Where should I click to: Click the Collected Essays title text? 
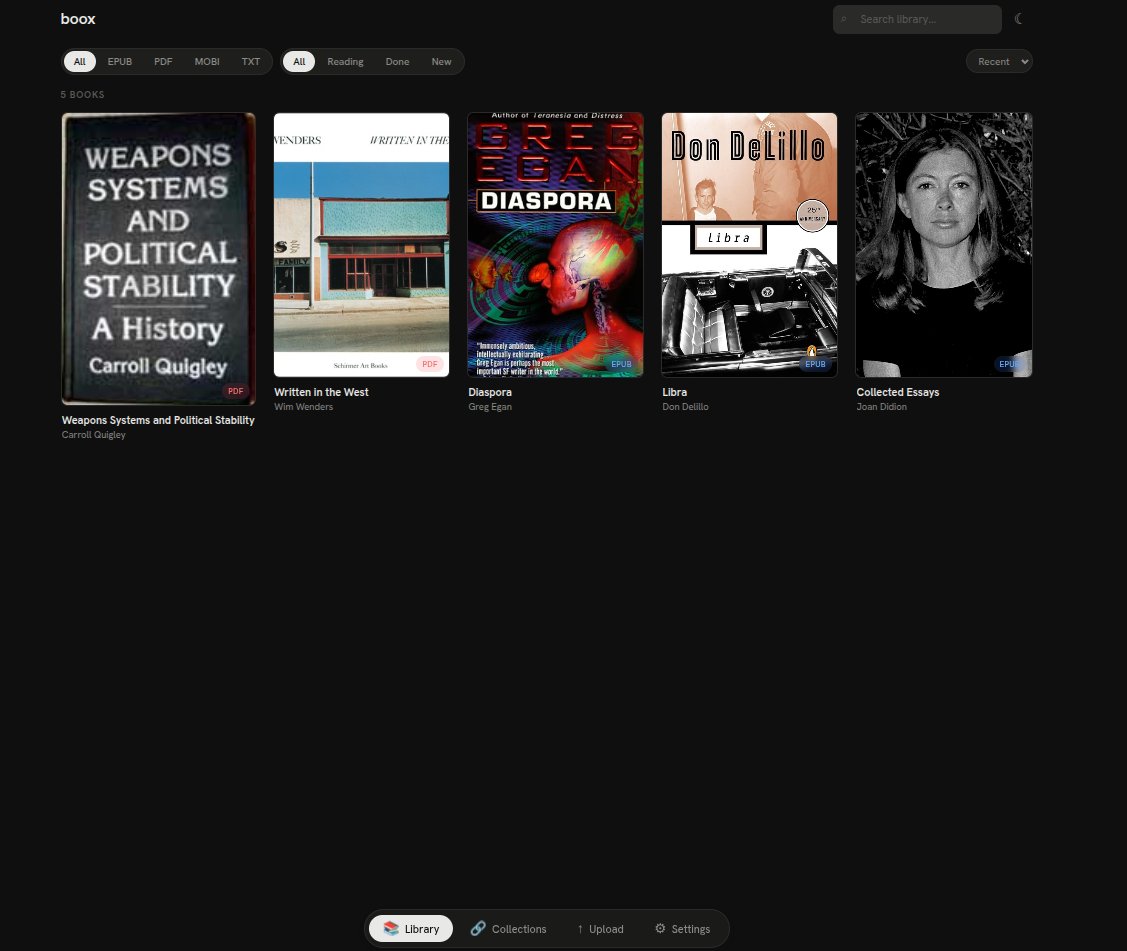(898, 392)
